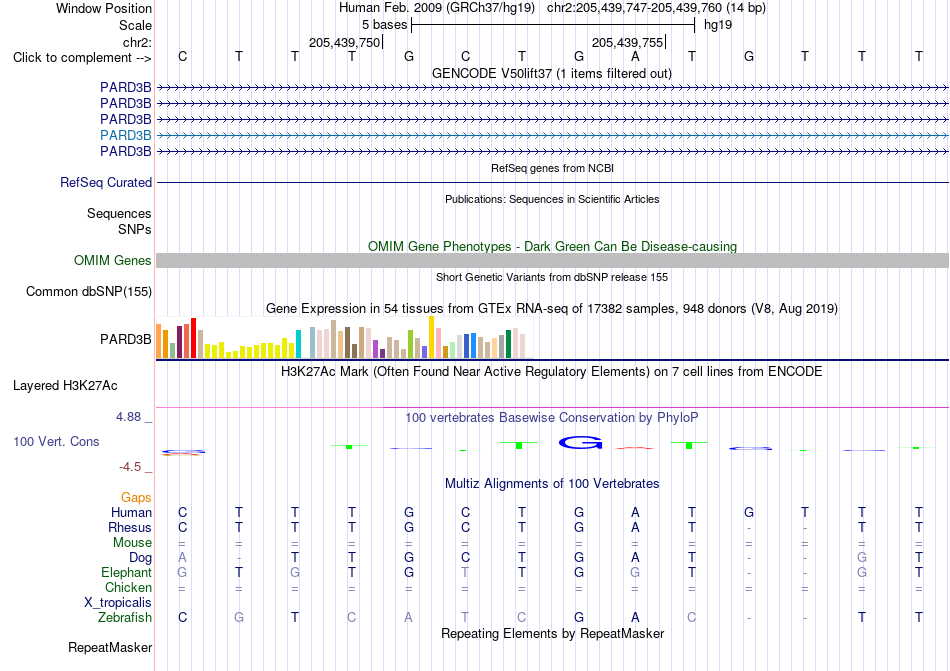Click 'RefSeq genes from NCBI' title
Screen dimensions: 950x671
[x=552, y=168]
